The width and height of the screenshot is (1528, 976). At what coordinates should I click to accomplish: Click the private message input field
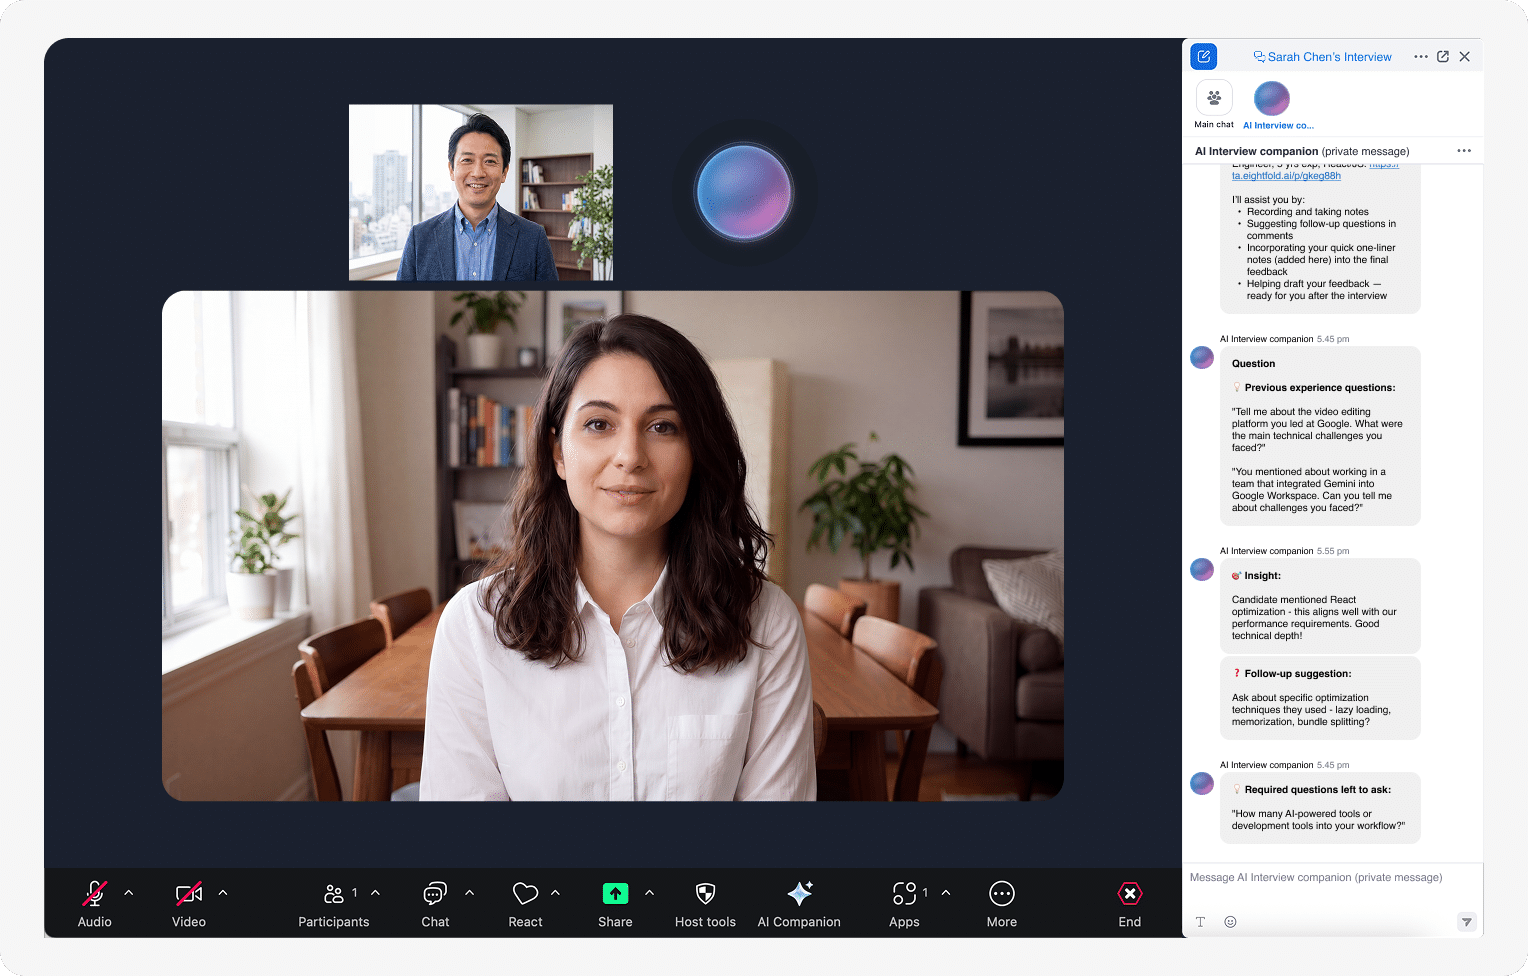pos(1315,877)
